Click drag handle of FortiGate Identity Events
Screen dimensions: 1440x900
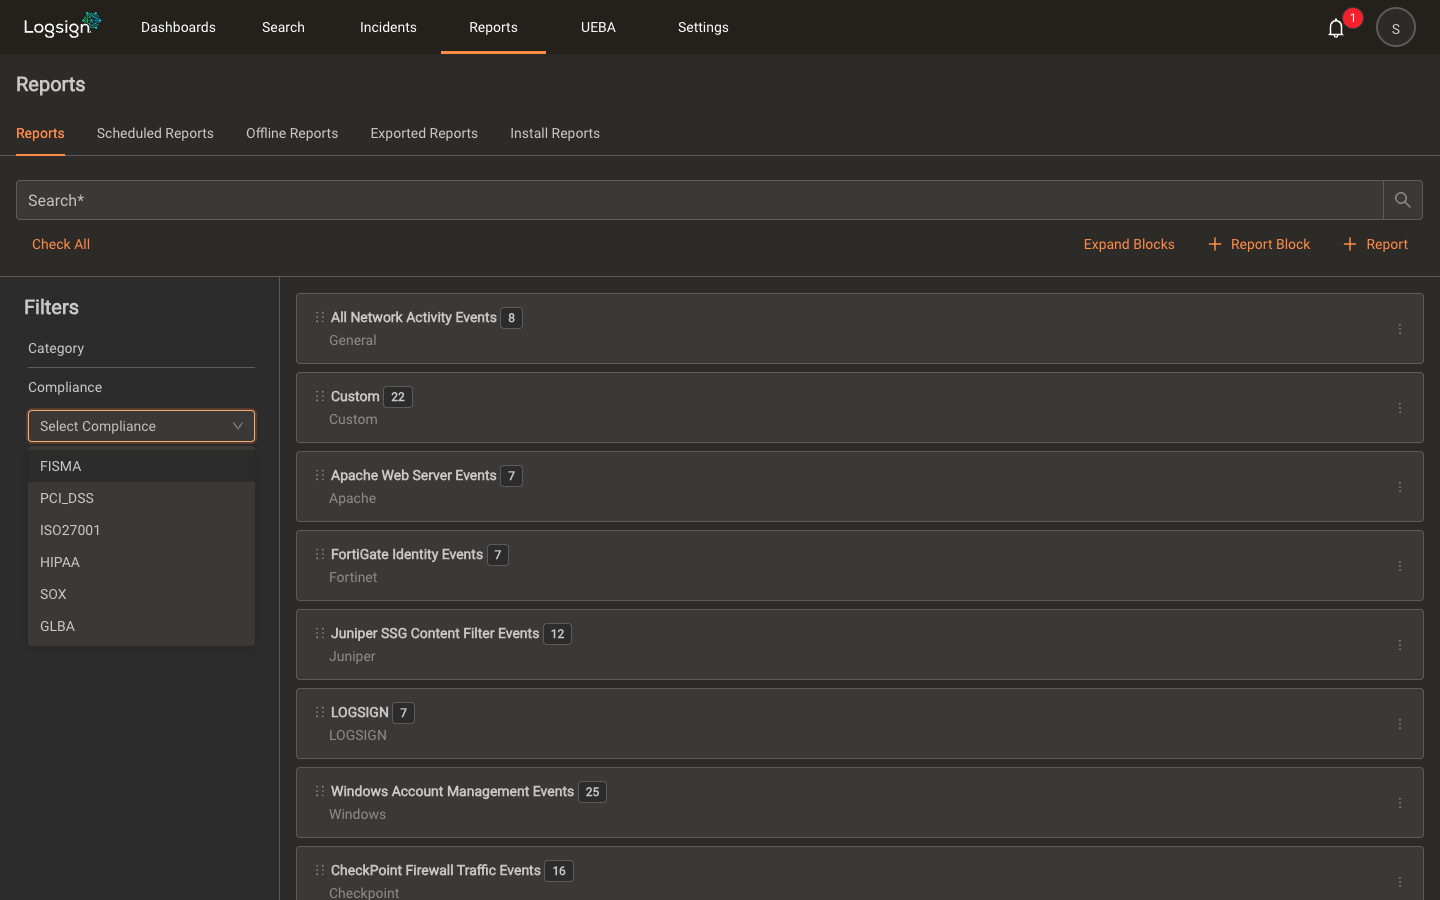point(320,554)
